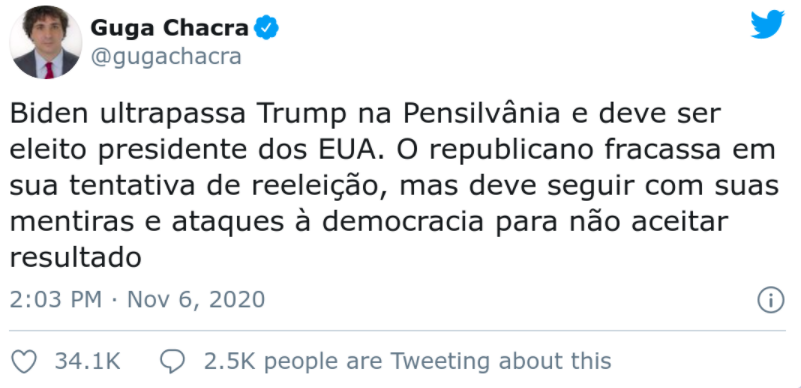The height and width of the screenshot is (388, 801).
Task: Open Guga Chacra's profile picture
Action: [45, 42]
